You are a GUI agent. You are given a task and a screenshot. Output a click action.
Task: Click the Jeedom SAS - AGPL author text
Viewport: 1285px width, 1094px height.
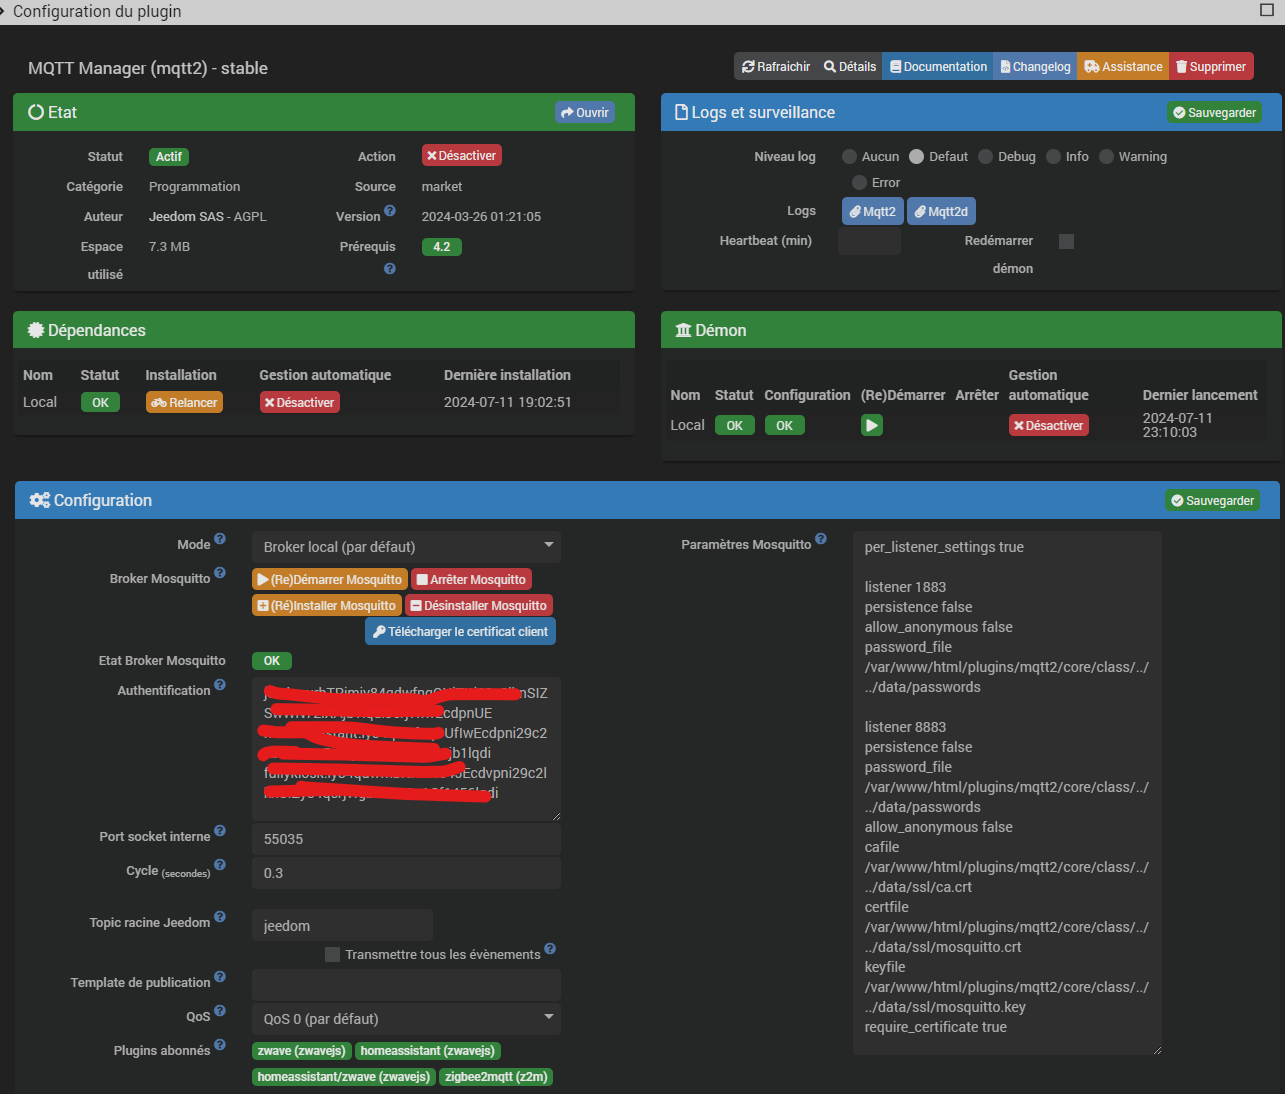(x=208, y=217)
